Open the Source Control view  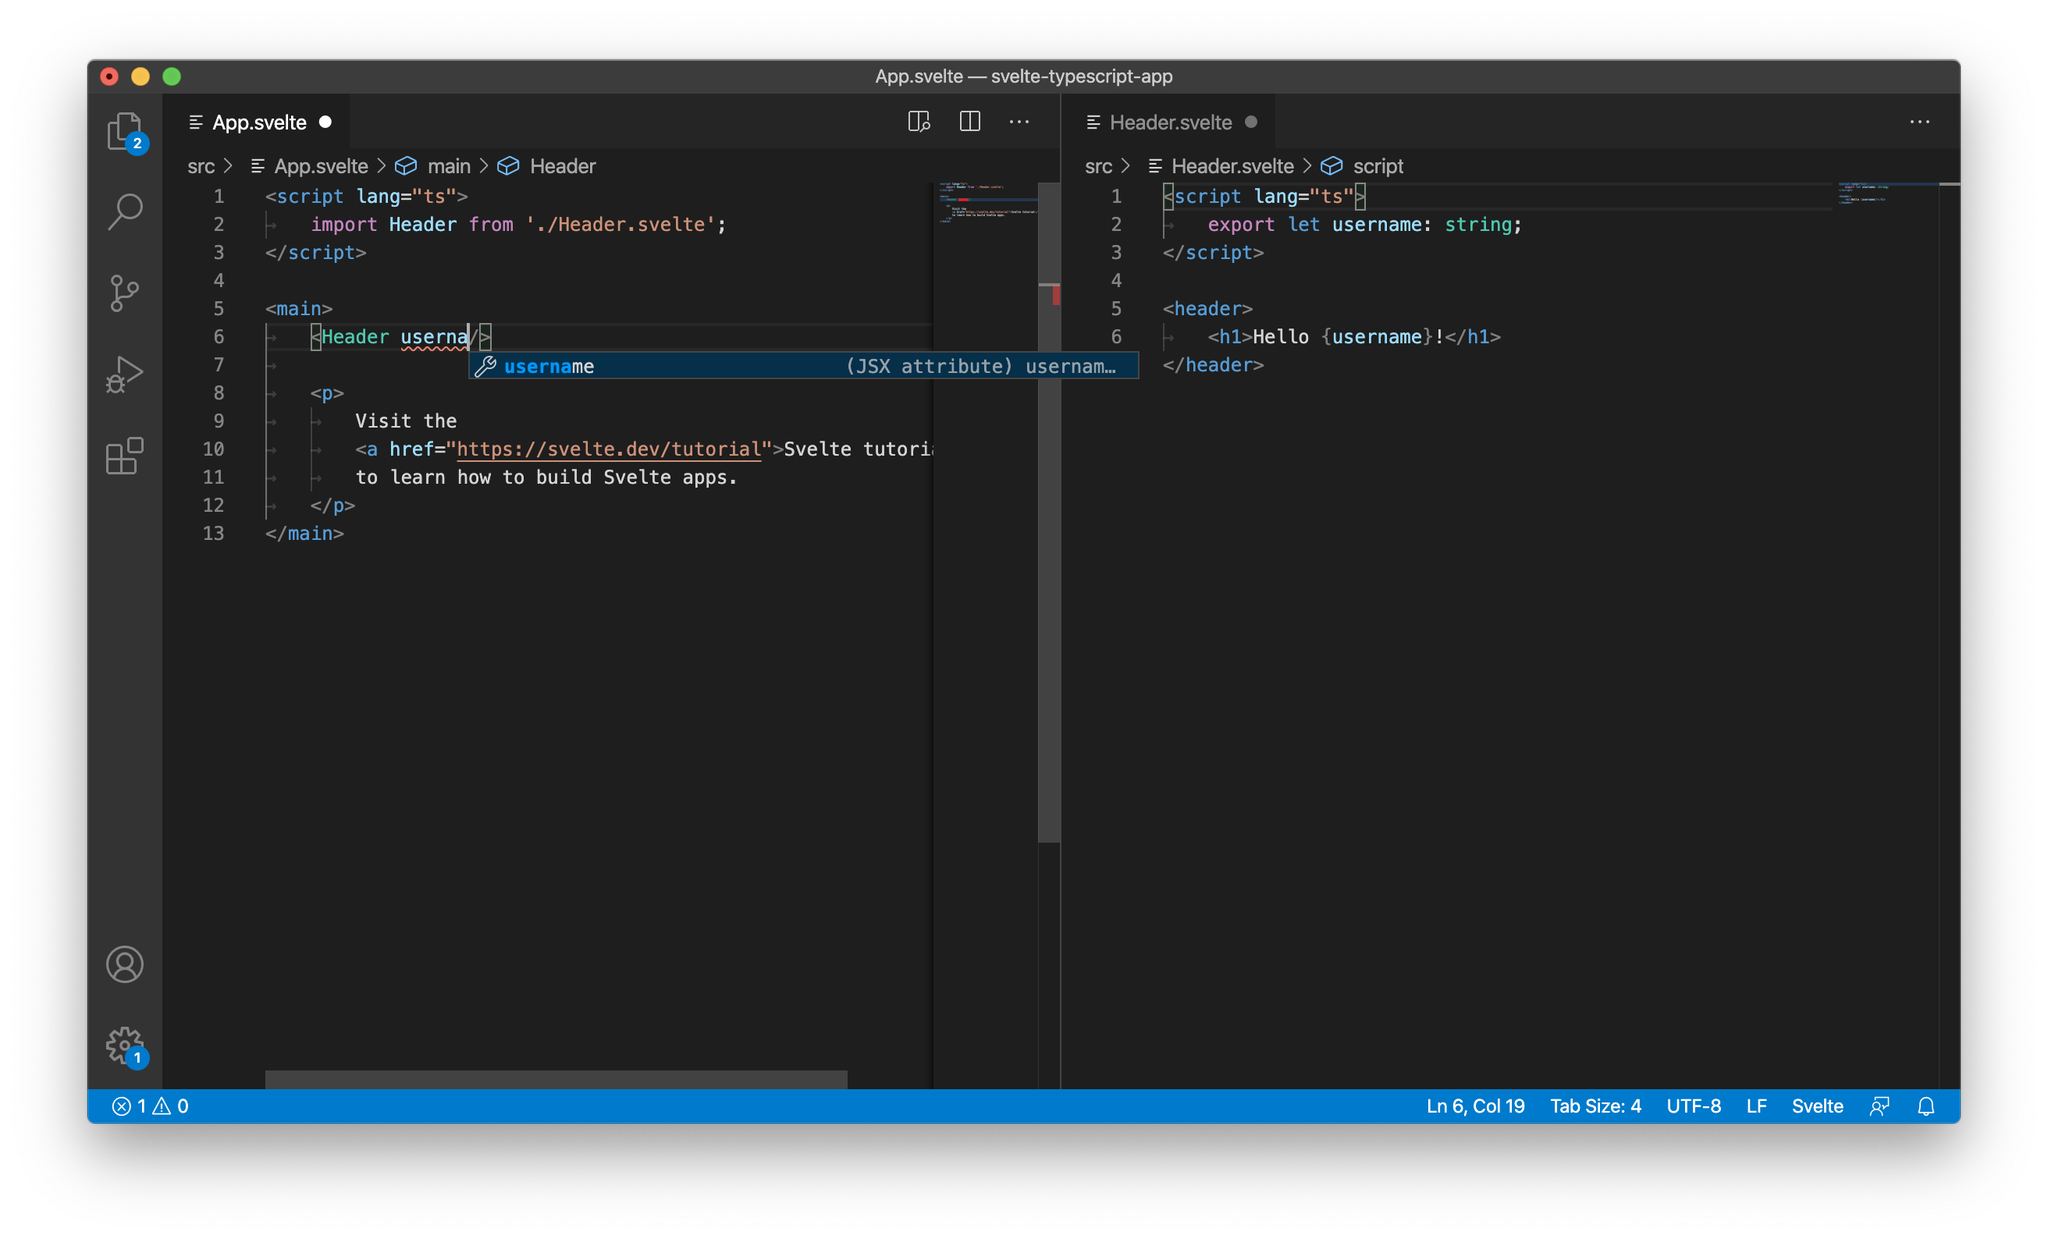point(125,293)
